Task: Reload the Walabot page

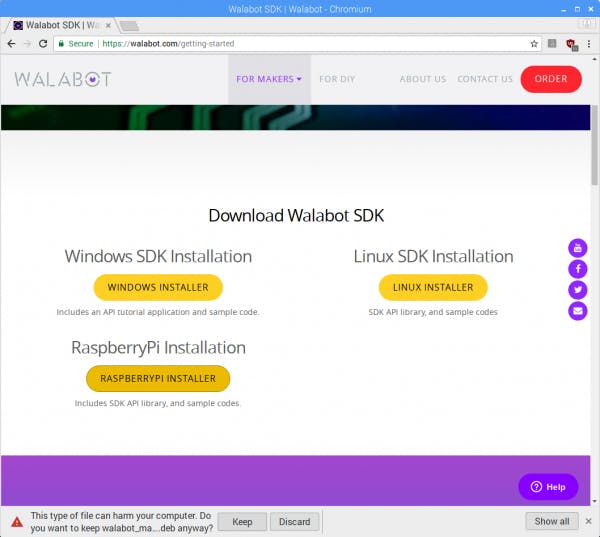Action: [x=43, y=44]
